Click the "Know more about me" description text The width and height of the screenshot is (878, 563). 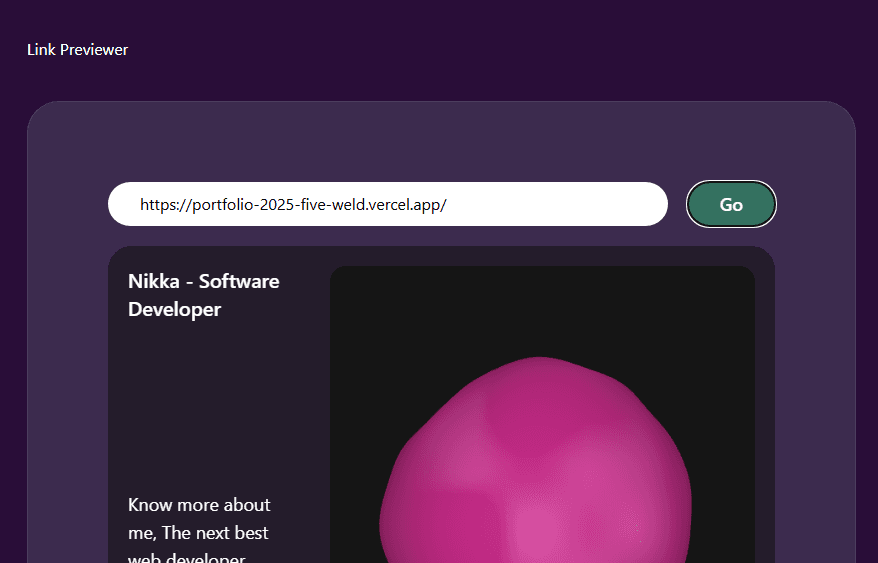199,529
